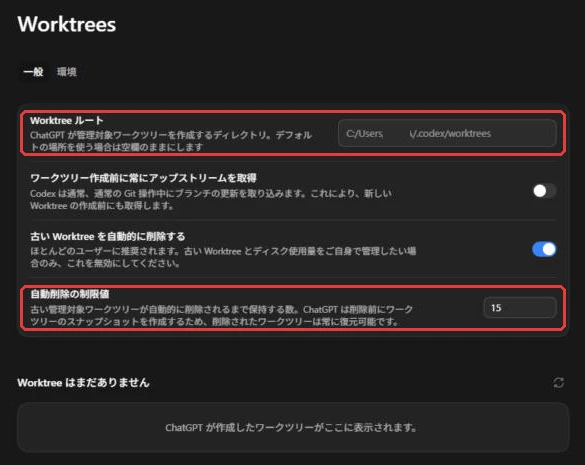Enable ワークツリー作成前に常にアップストリームを取得 toggle

[544, 191]
